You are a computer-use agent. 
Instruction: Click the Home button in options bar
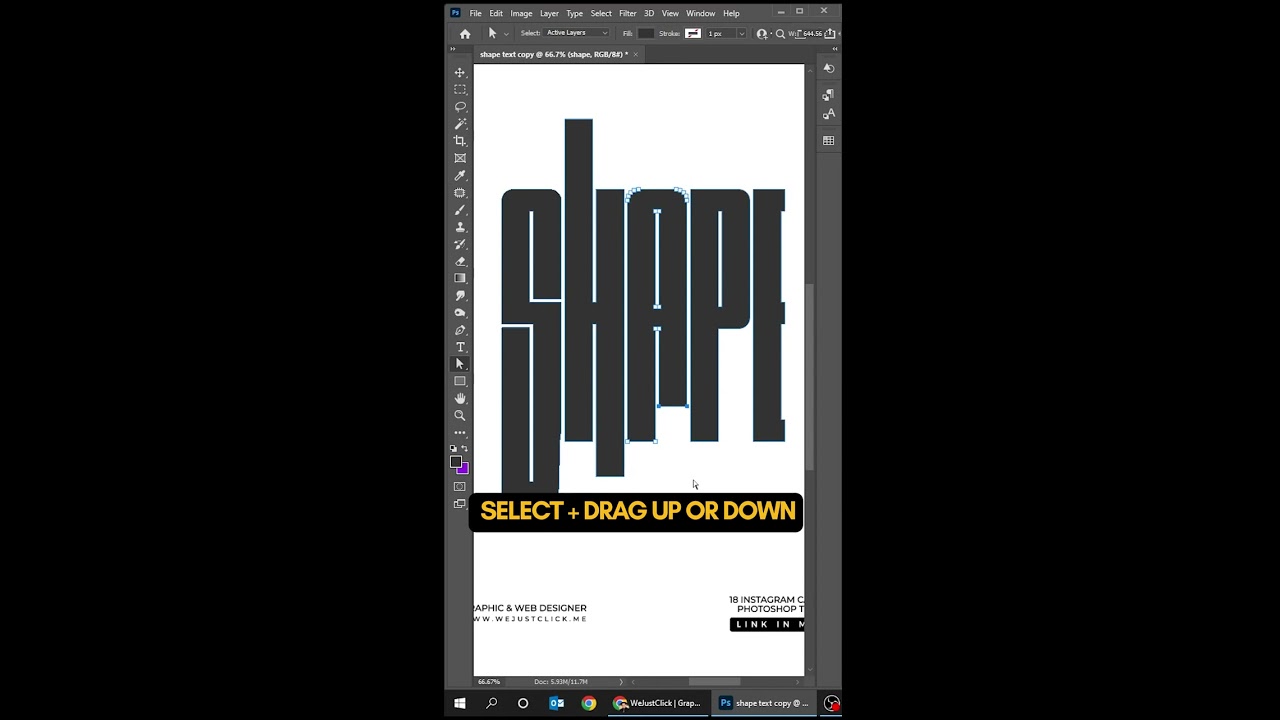pyautogui.click(x=465, y=34)
